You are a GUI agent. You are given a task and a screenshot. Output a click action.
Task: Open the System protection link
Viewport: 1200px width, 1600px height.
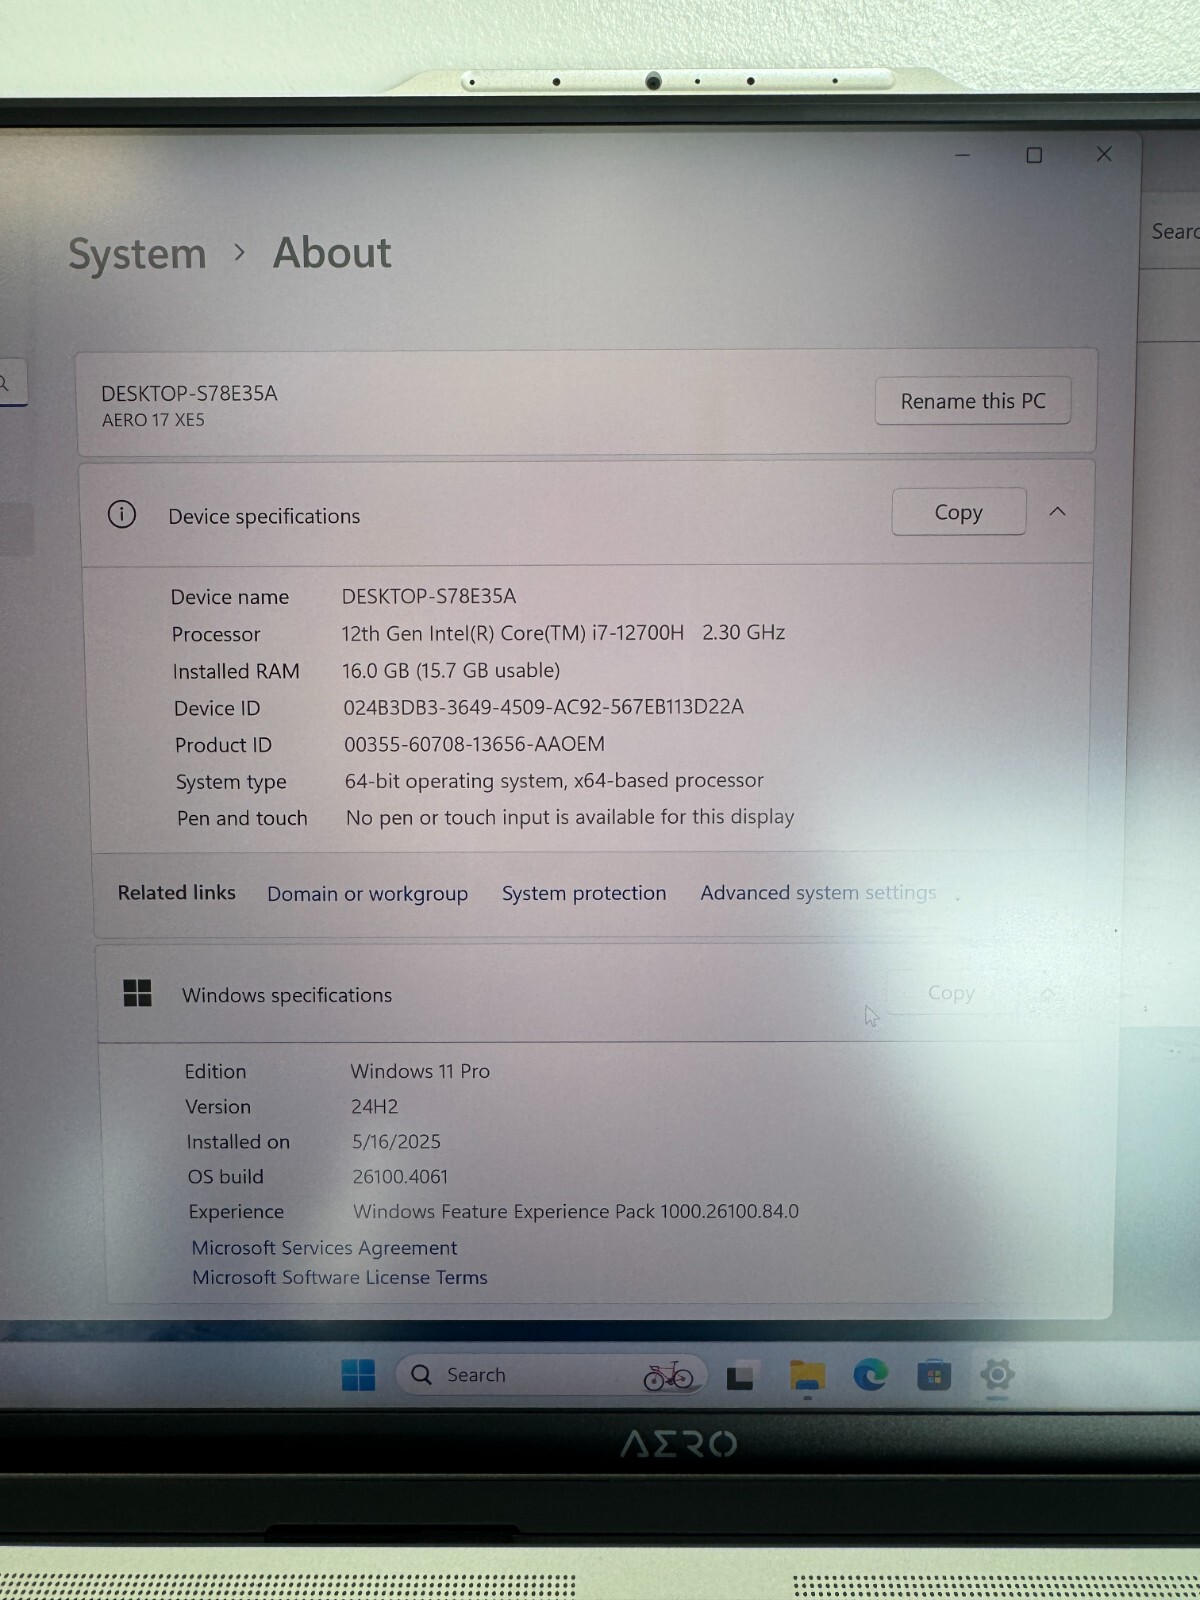coord(584,893)
